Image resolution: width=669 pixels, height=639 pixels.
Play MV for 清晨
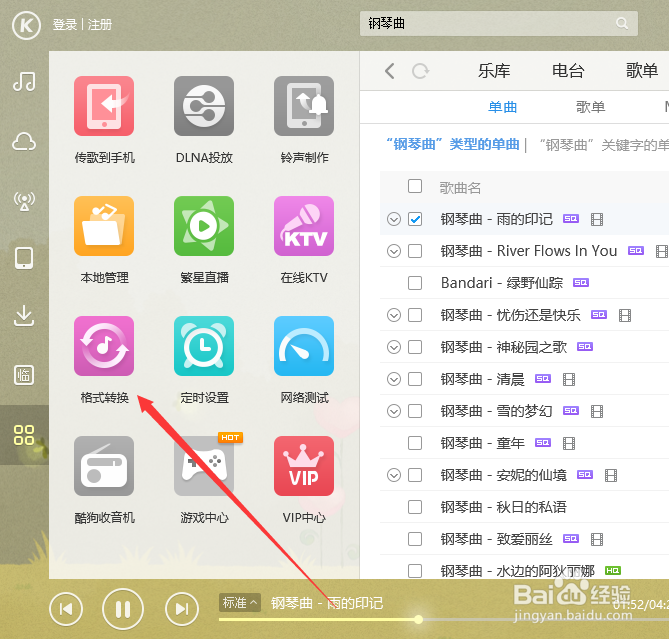tap(569, 379)
